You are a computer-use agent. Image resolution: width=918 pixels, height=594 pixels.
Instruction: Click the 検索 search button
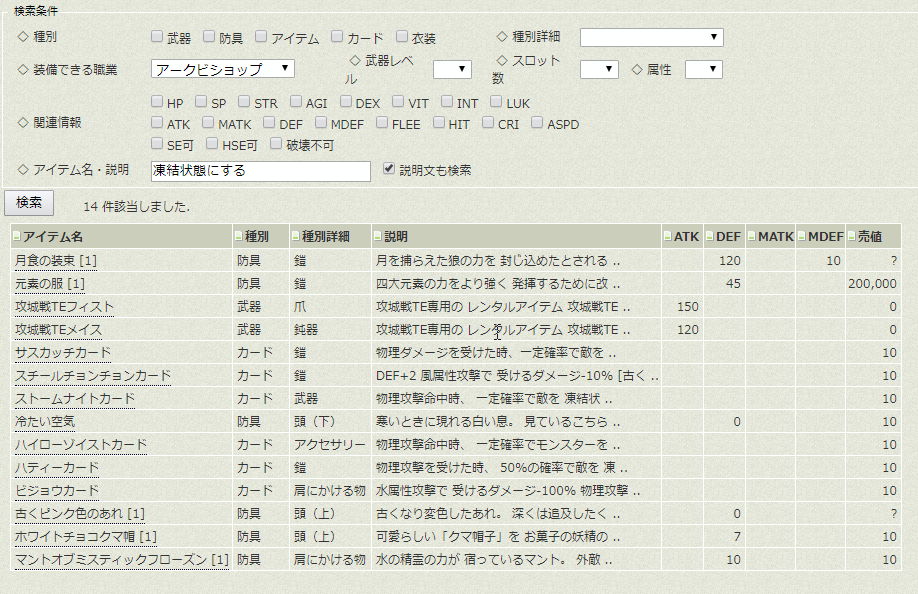point(29,202)
